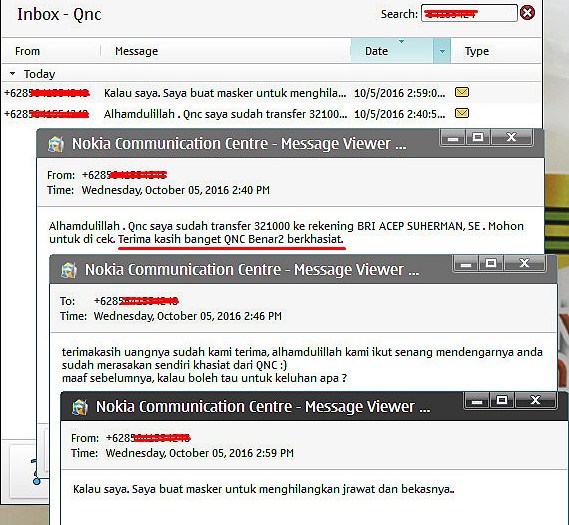Viewport: 569px width, 525px height.
Task: Click the time text "Wednesday, October 05, 2016 2:46 PM"
Action: [188, 316]
